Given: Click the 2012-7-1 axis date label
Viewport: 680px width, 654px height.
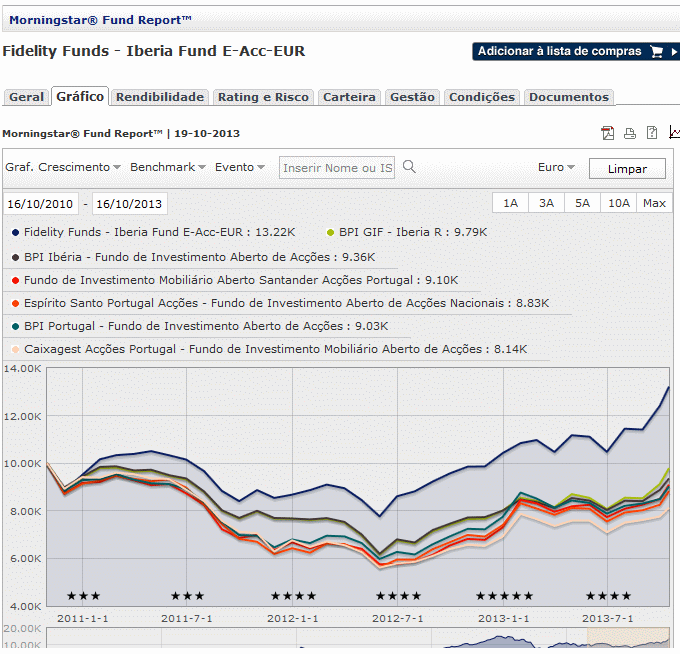Looking at the screenshot, I should point(398,618).
